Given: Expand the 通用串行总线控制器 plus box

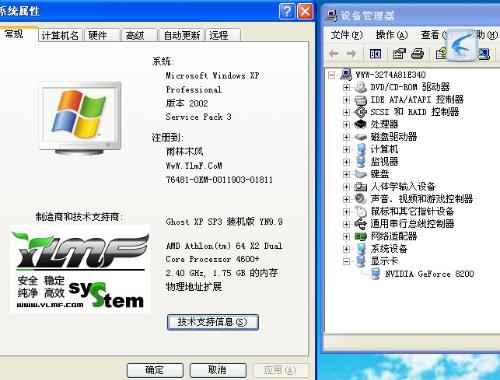Looking at the screenshot, I should (346, 224).
